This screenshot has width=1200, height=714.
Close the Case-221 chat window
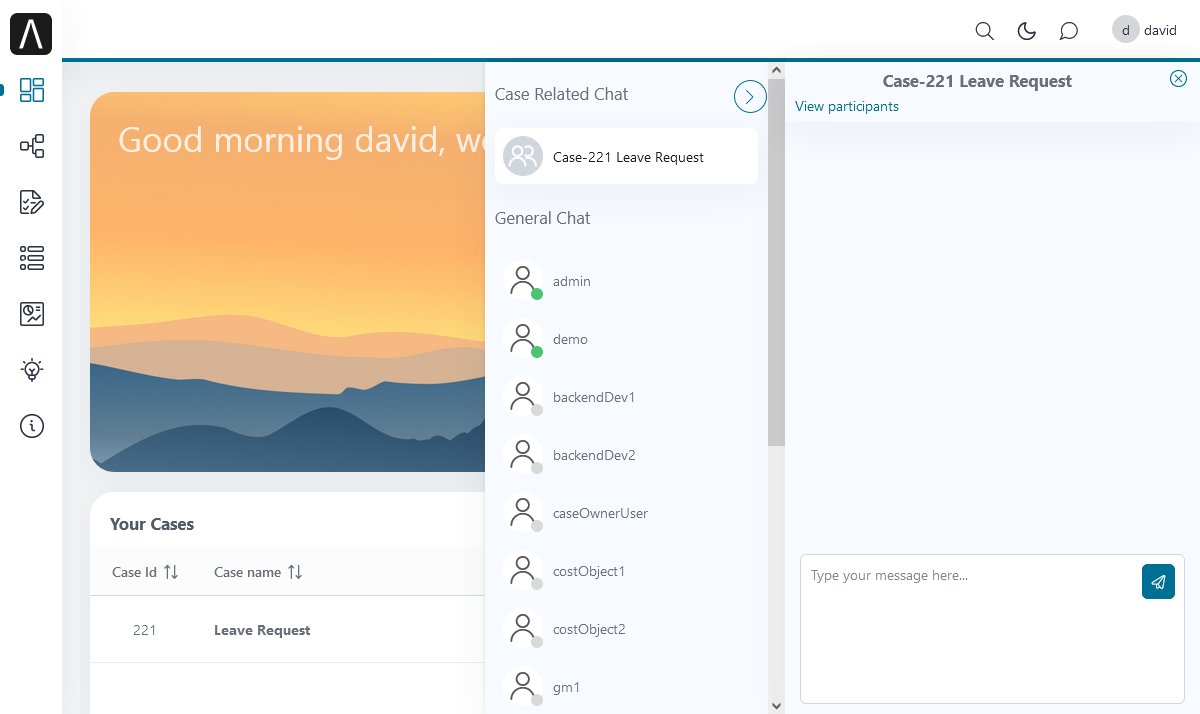coord(1178,79)
